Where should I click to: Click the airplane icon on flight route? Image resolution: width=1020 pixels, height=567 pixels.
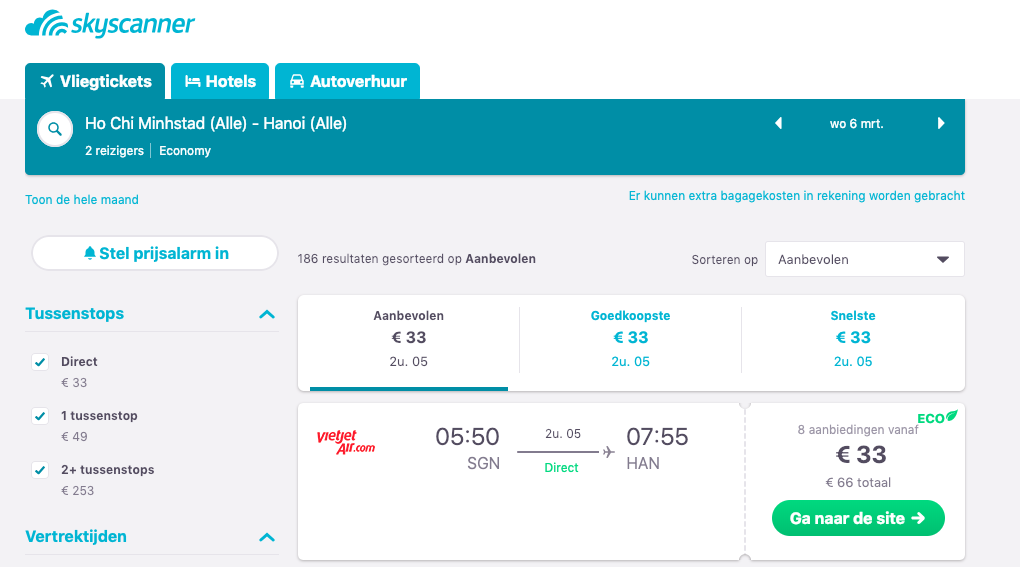(608, 452)
